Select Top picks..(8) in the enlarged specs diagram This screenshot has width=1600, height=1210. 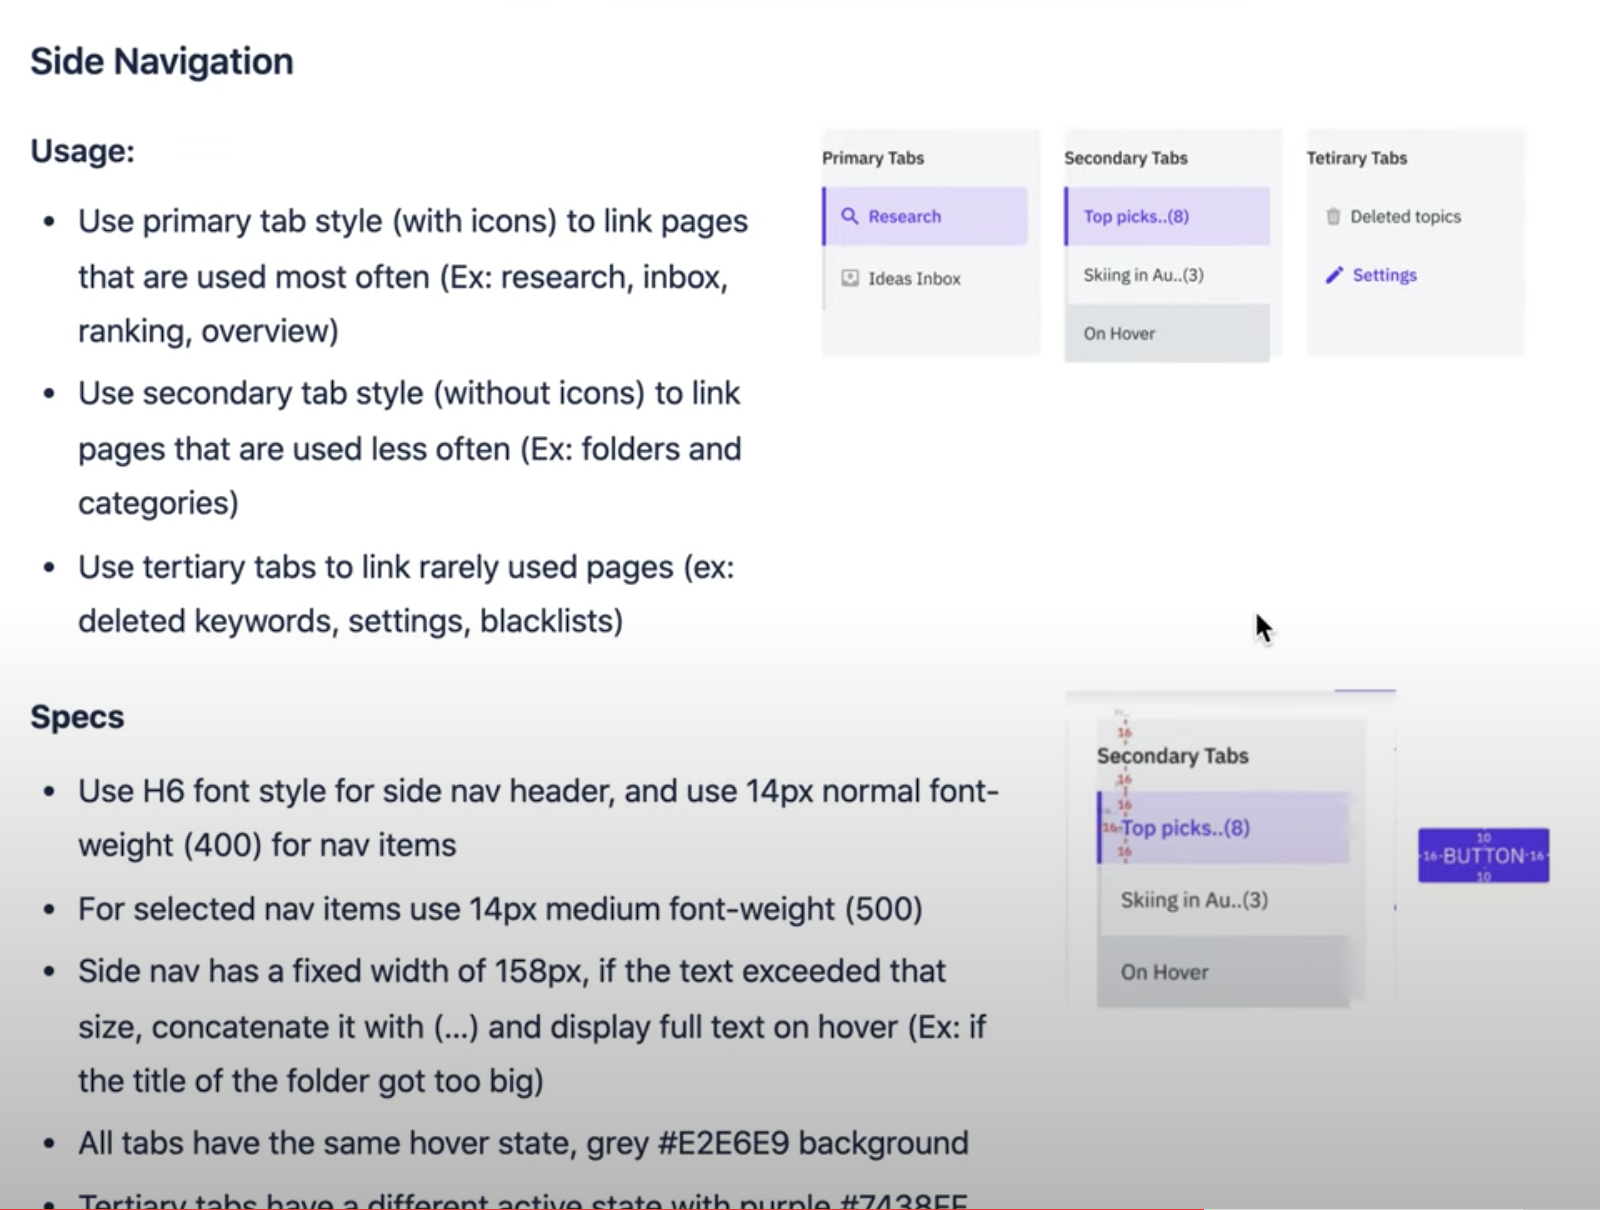[1186, 828]
